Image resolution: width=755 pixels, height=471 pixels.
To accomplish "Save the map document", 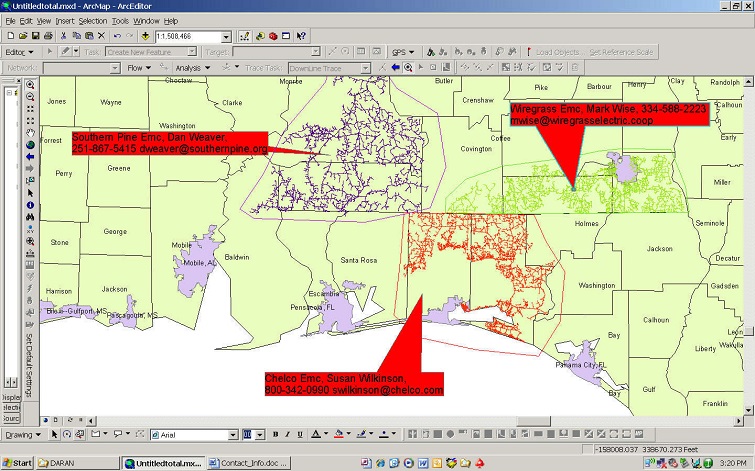I will pos(33,36).
